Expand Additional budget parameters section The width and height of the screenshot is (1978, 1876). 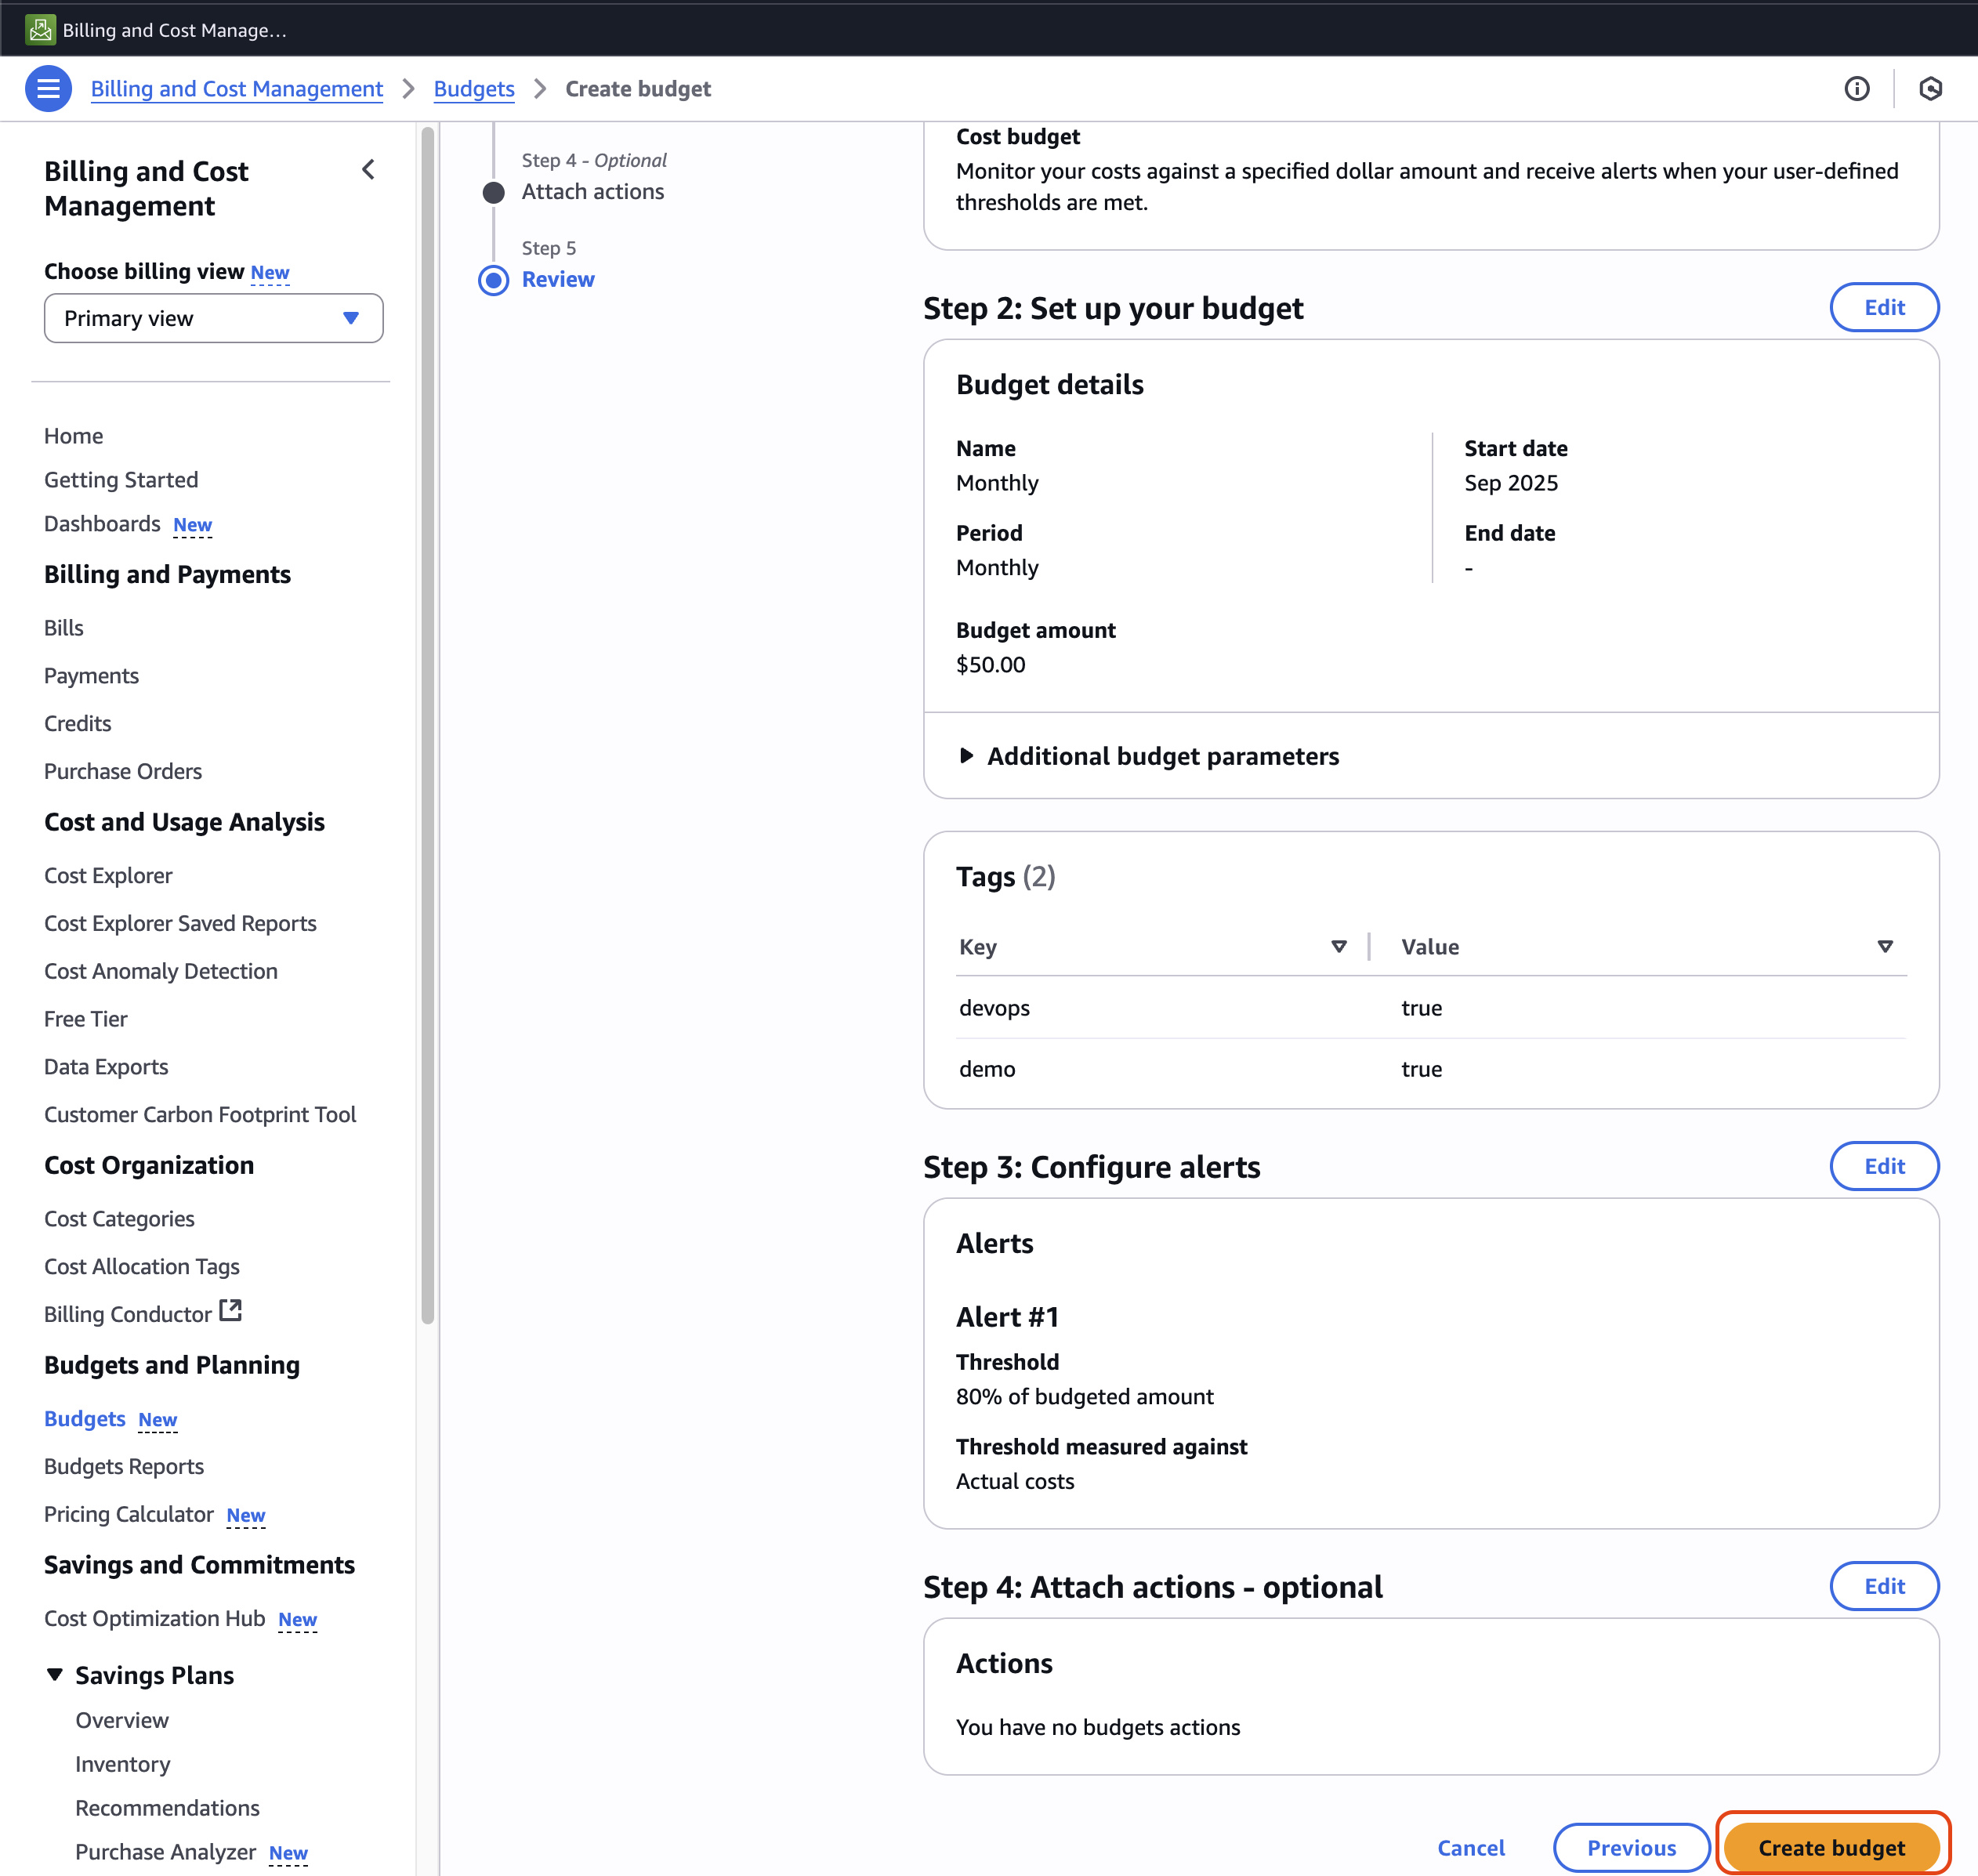coord(966,756)
